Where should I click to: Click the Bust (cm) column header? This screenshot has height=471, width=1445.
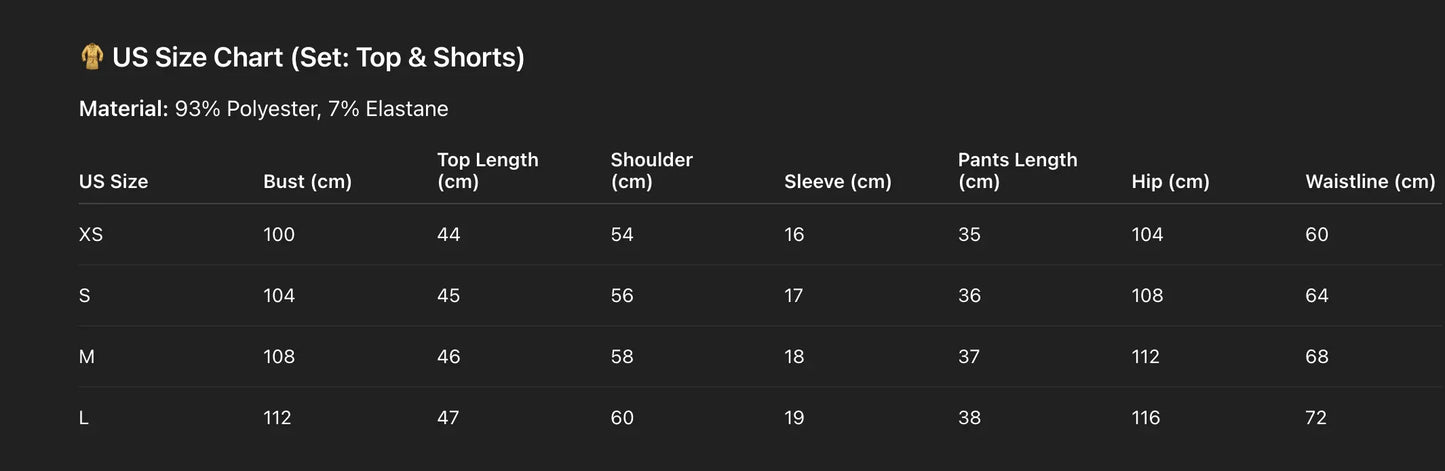click(307, 182)
